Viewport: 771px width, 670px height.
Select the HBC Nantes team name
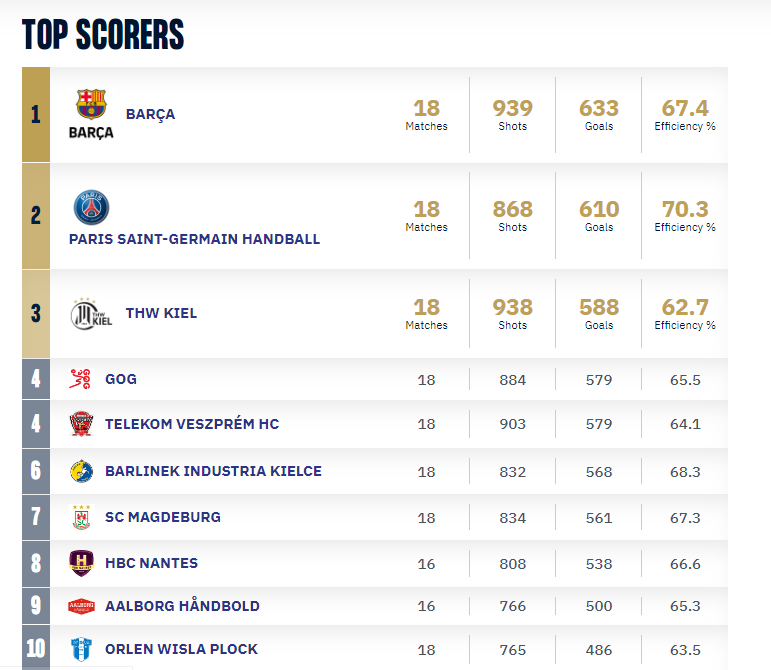click(x=151, y=563)
